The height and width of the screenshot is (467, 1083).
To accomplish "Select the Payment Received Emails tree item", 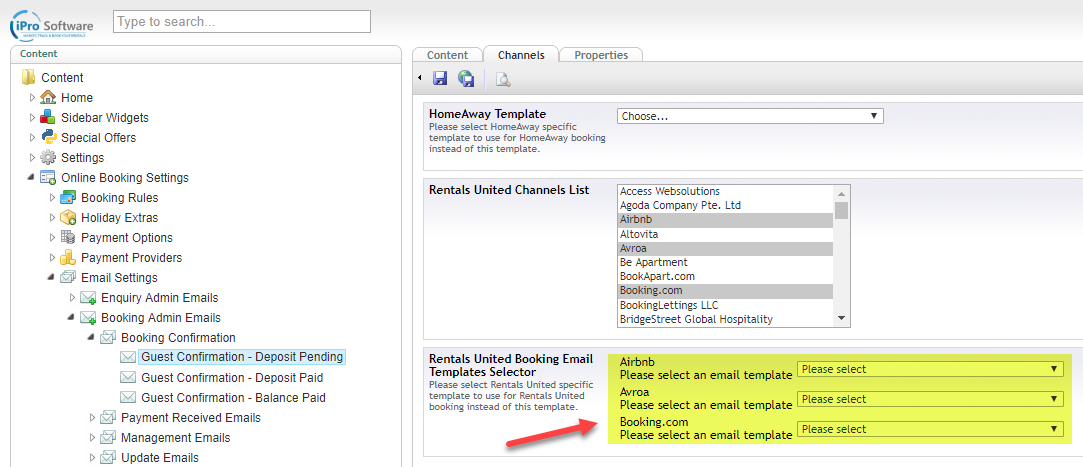I will pos(191,418).
